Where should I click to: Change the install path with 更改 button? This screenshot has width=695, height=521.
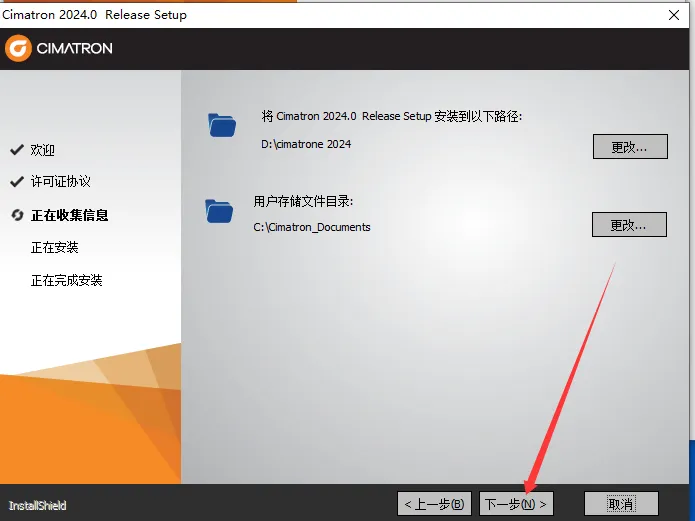click(x=630, y=146)
